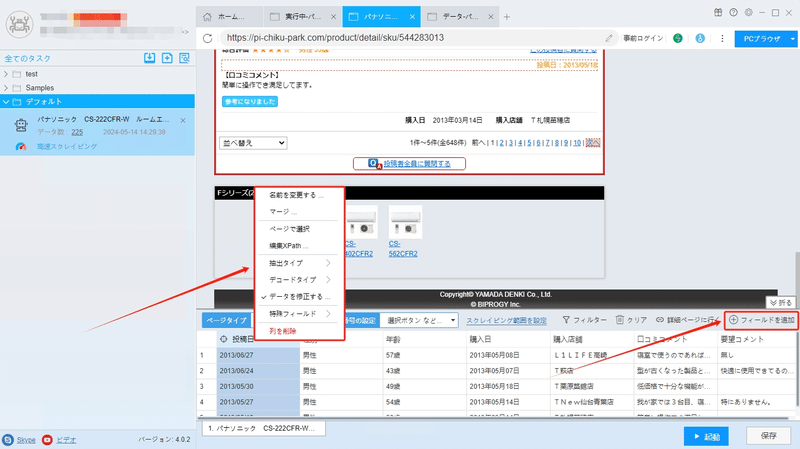800x449 pixels.
Task: Open the 選択ボタン など dropdown
Action: 419,320
